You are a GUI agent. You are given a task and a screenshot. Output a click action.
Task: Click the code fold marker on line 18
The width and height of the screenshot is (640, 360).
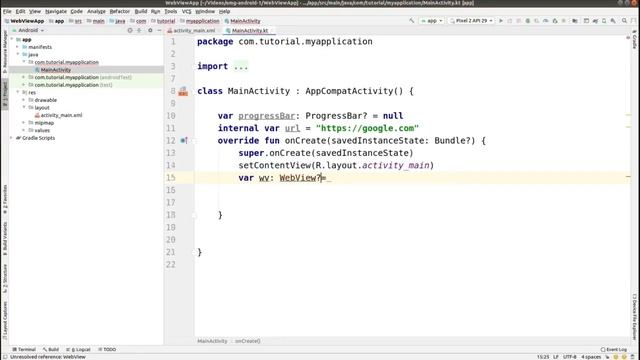(195, 215)
